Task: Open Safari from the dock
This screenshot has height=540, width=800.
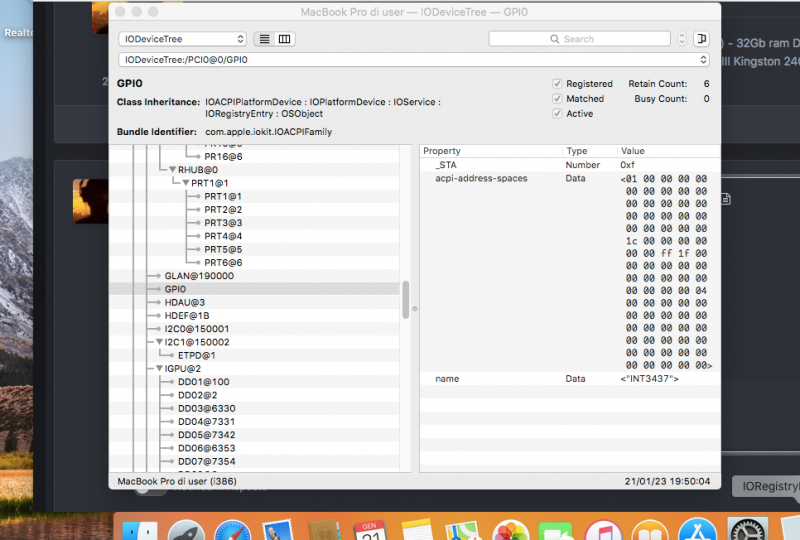Action: click(231, 532)
